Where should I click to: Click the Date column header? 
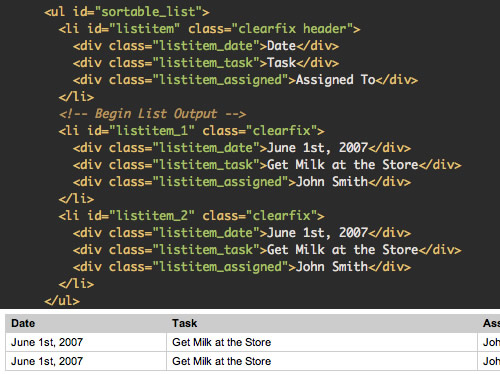pos(86,323)
